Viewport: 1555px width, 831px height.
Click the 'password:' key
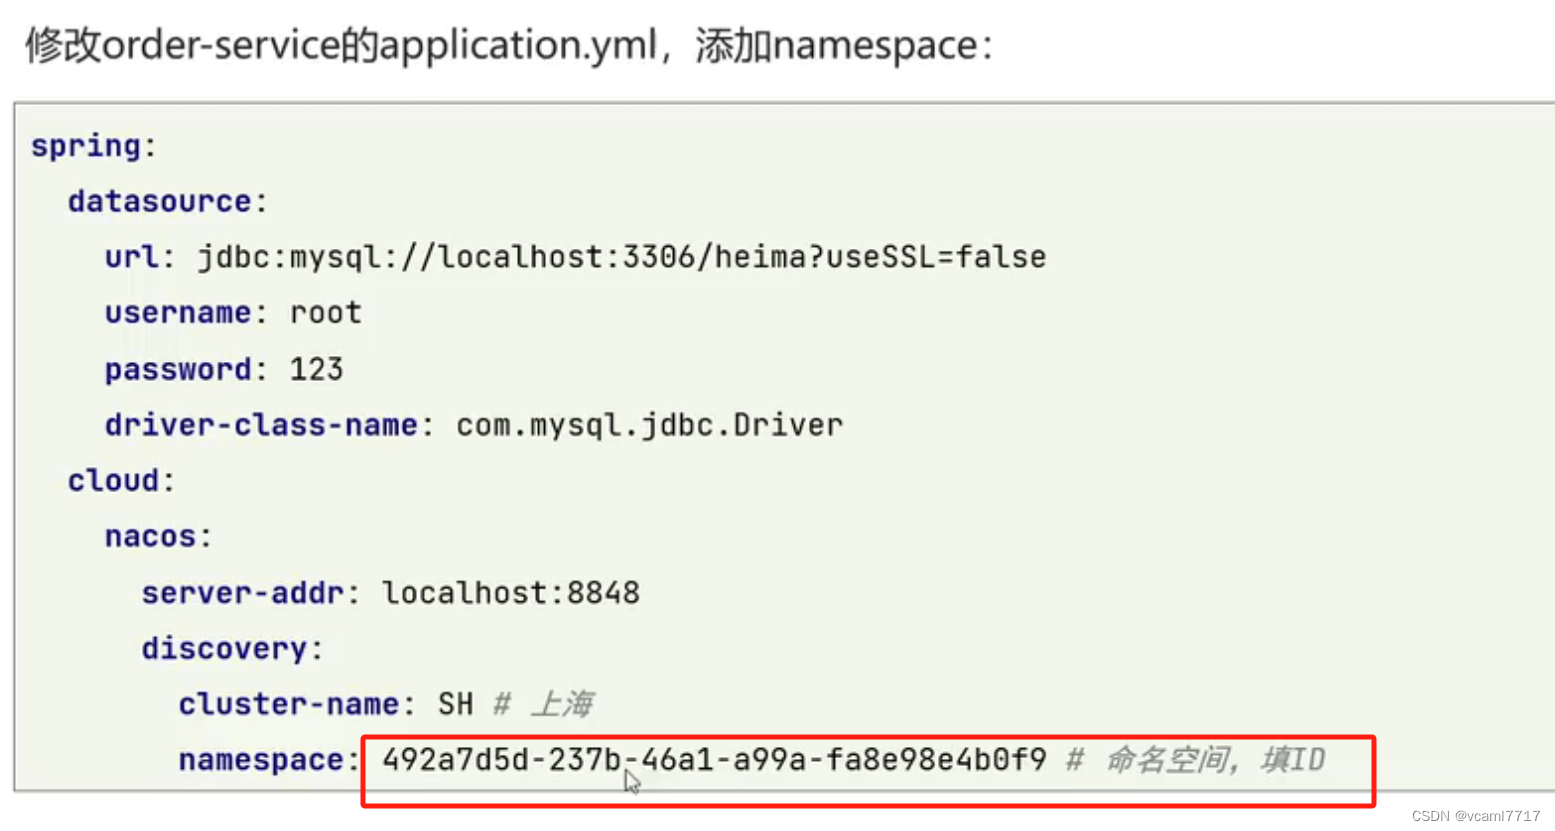(186, 369)
